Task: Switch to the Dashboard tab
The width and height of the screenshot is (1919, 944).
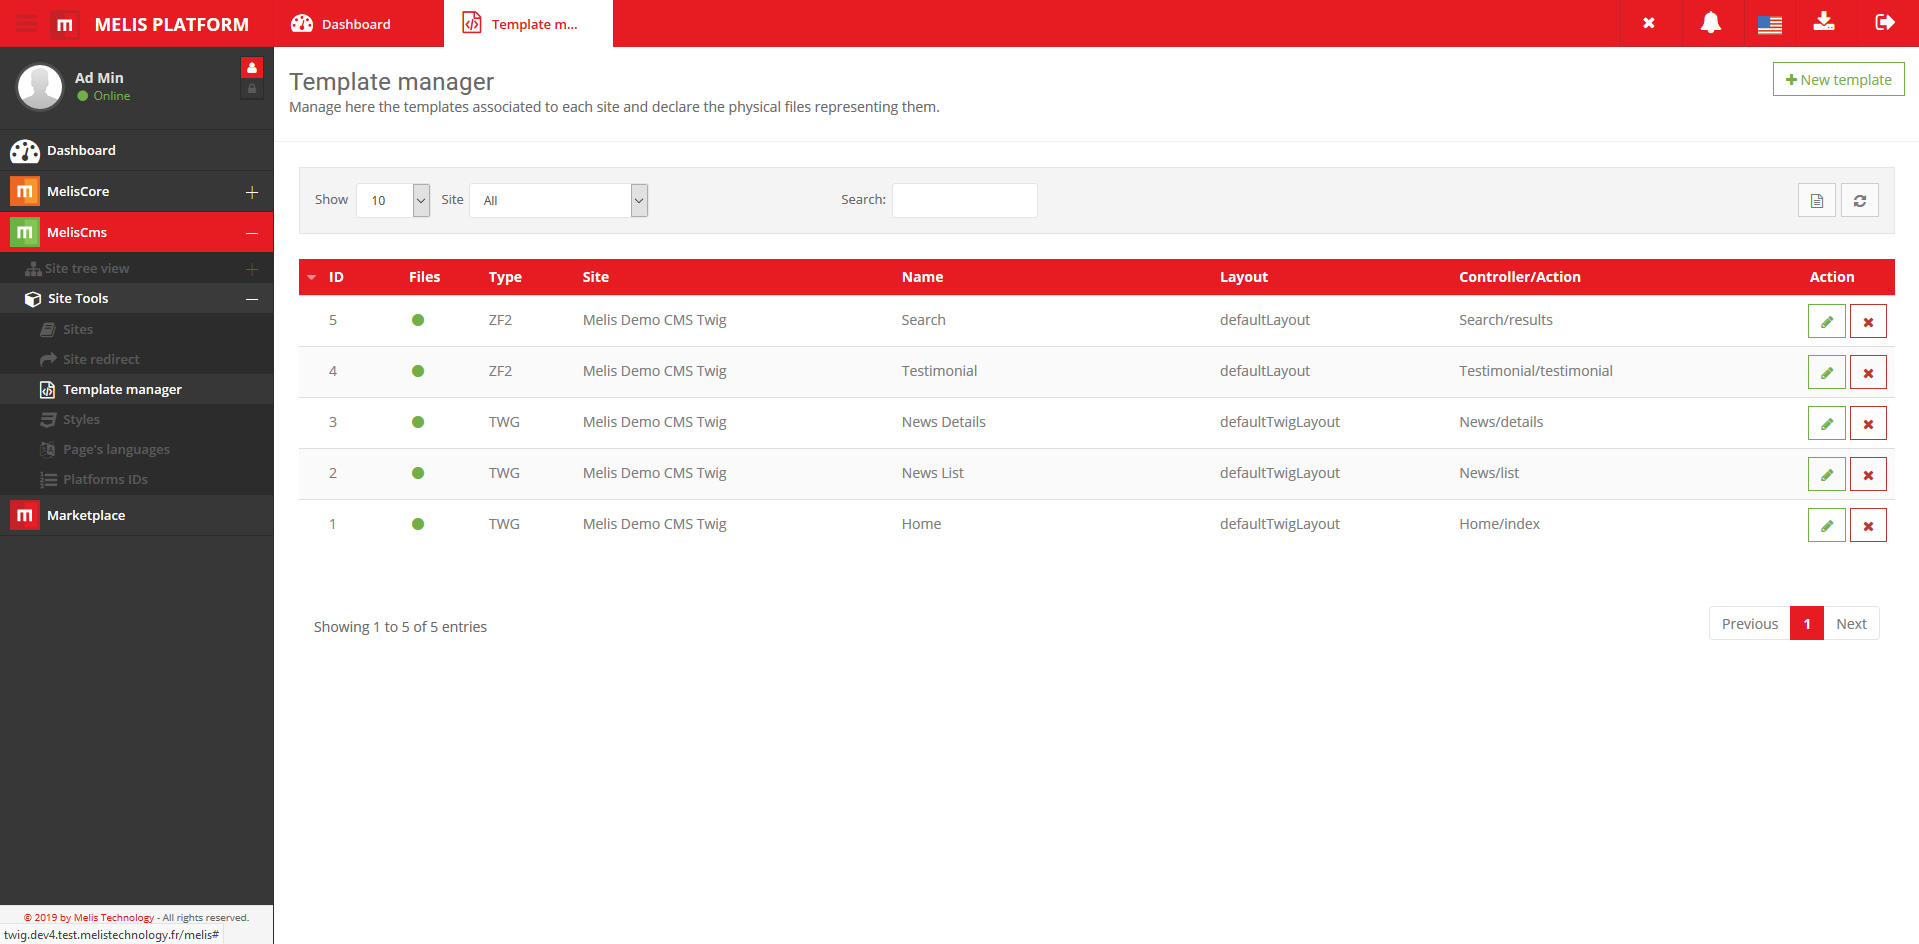Action: (x=342, y=24)
